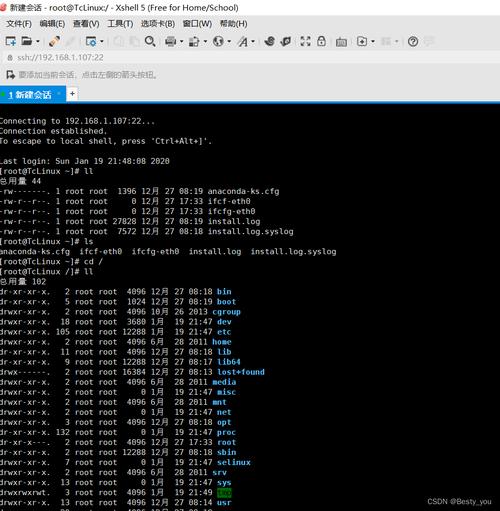Click install.log.syslog in the ll listing

[x=251, y=231]
